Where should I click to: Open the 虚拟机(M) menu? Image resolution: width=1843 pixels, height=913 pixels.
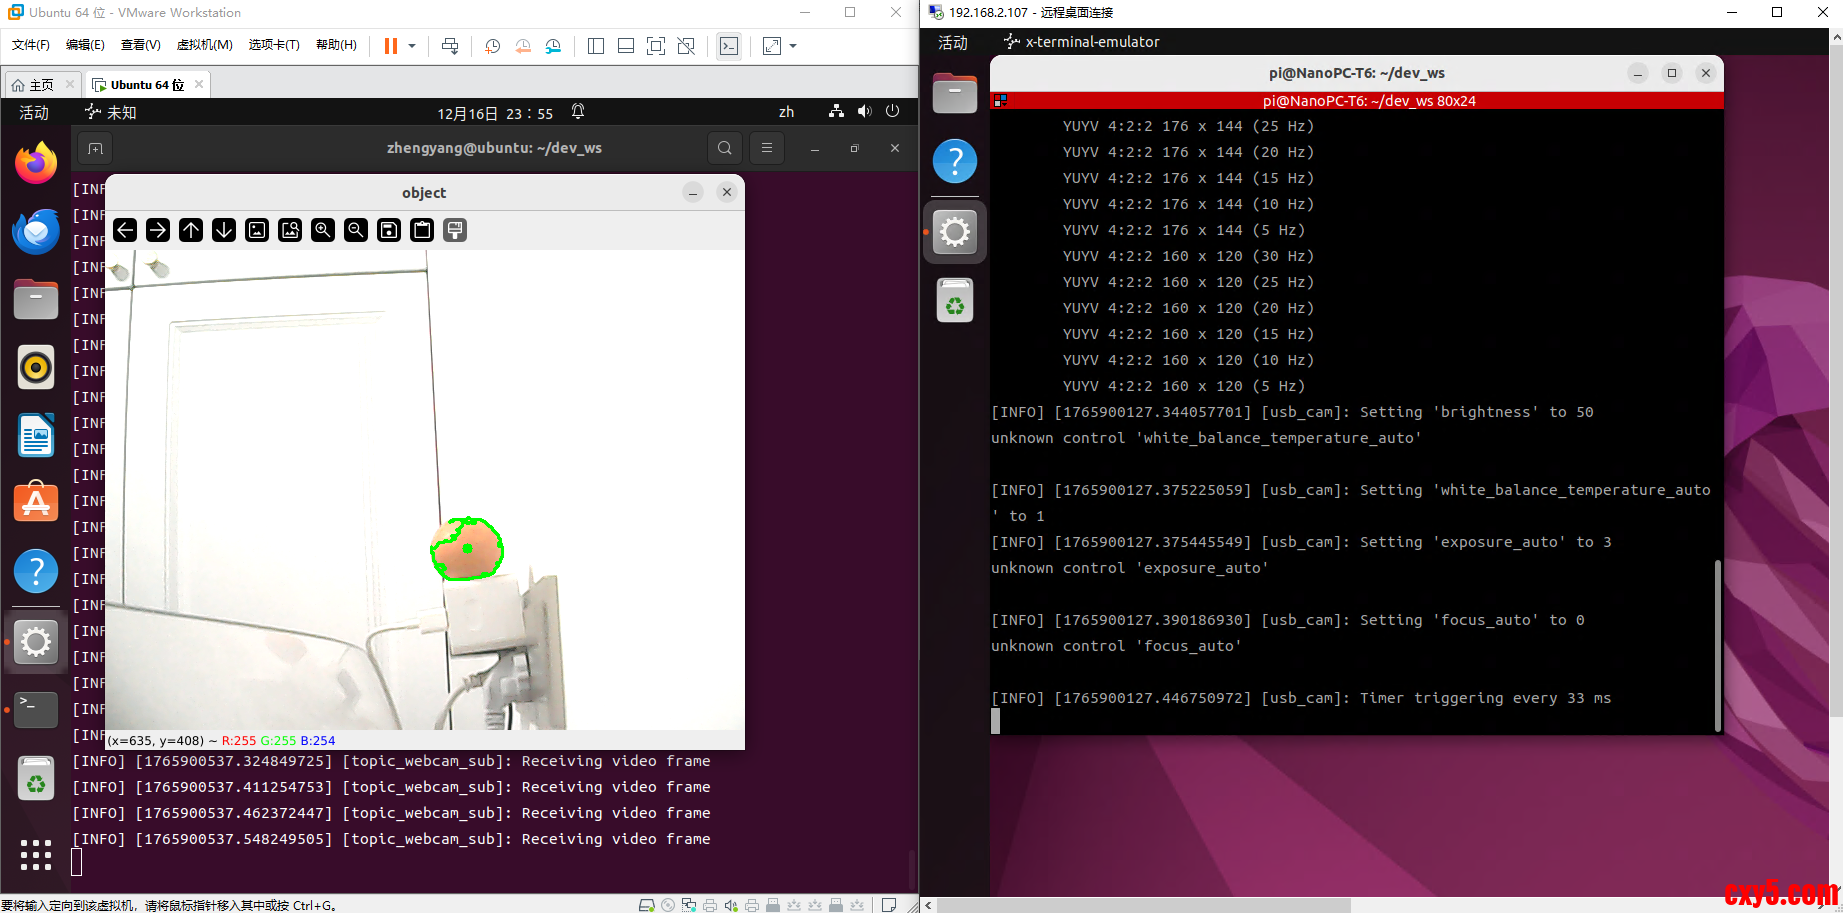click(204, 45)
